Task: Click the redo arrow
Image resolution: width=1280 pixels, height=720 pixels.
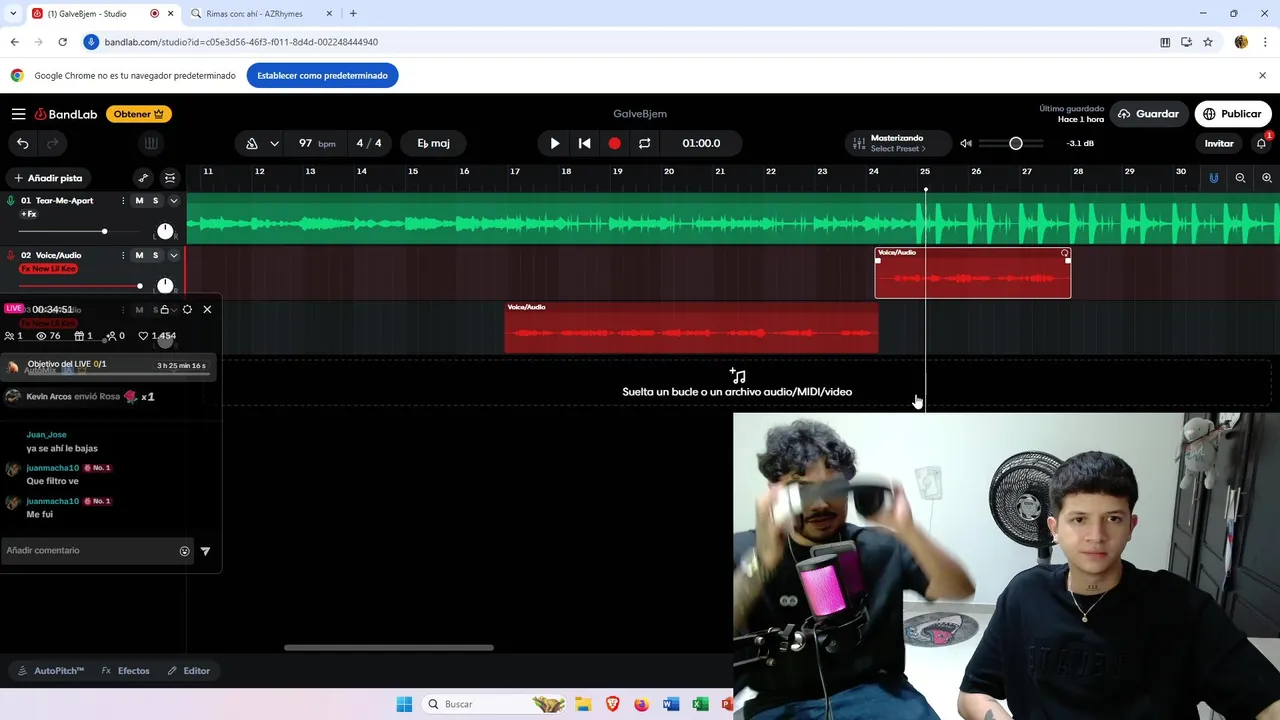Action: click(53, 143)
